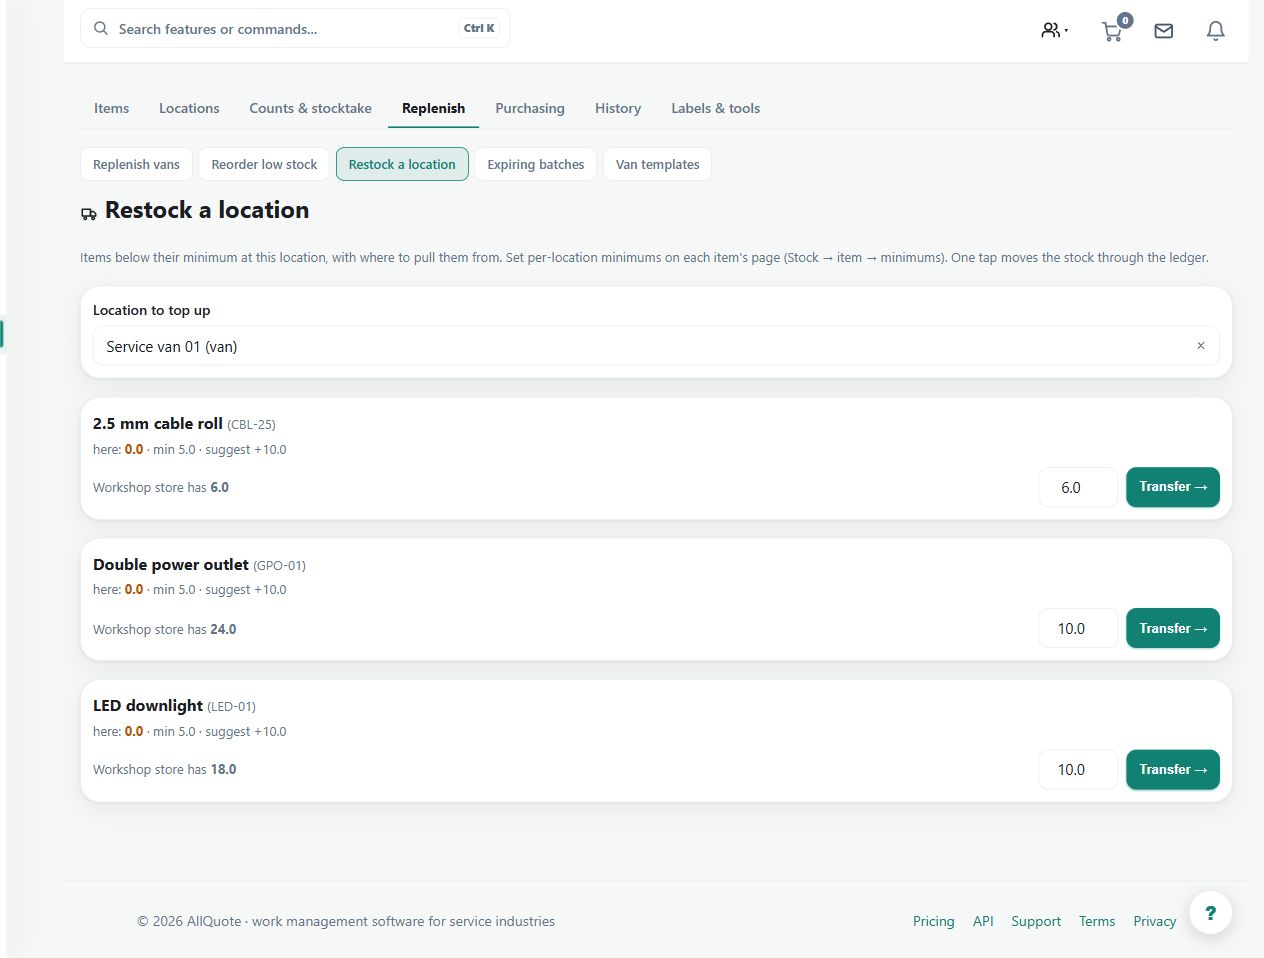
Task: Click the Workshop store has 24.0 text
Action: coord(165,629)
